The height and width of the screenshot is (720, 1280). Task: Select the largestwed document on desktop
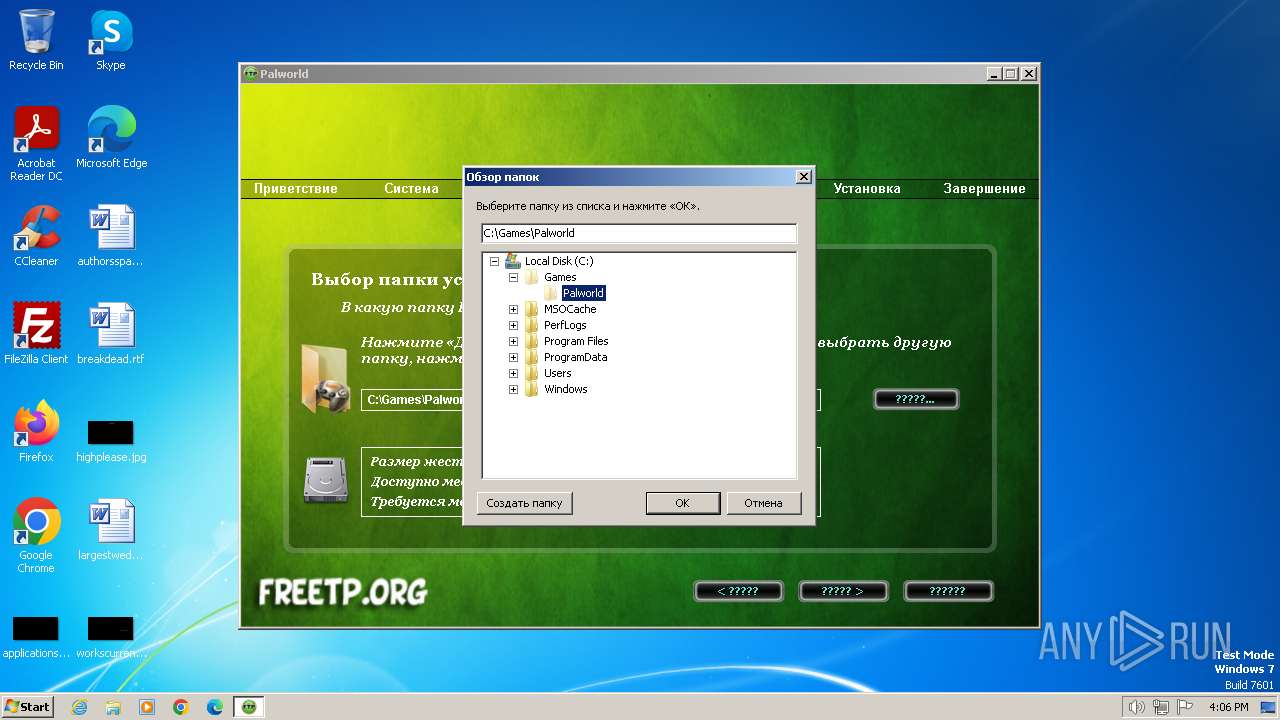click(x=110, y=530)
